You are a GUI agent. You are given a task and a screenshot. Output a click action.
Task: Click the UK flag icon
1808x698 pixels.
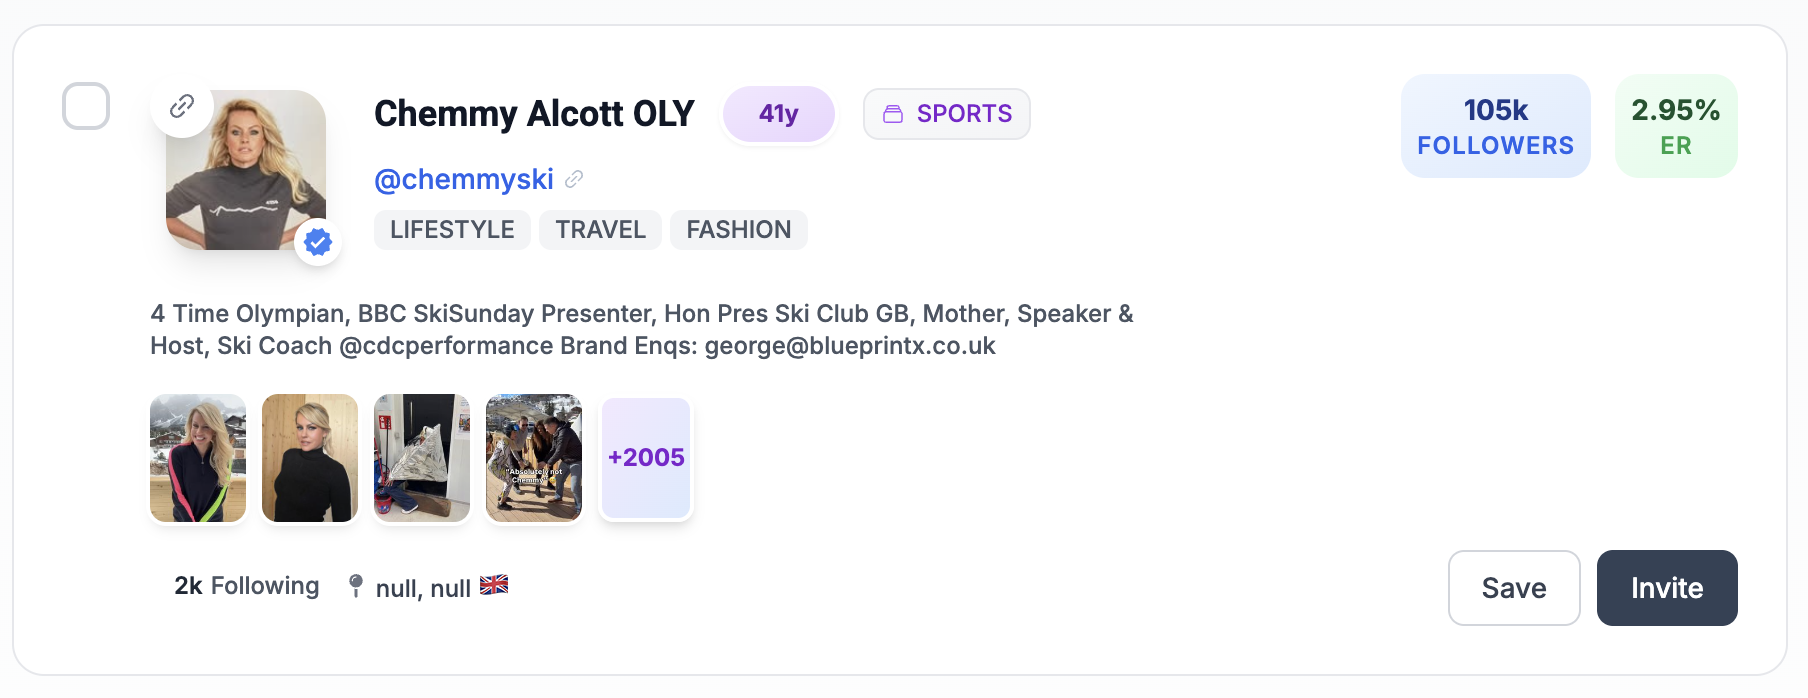click(x=495, y=585)
